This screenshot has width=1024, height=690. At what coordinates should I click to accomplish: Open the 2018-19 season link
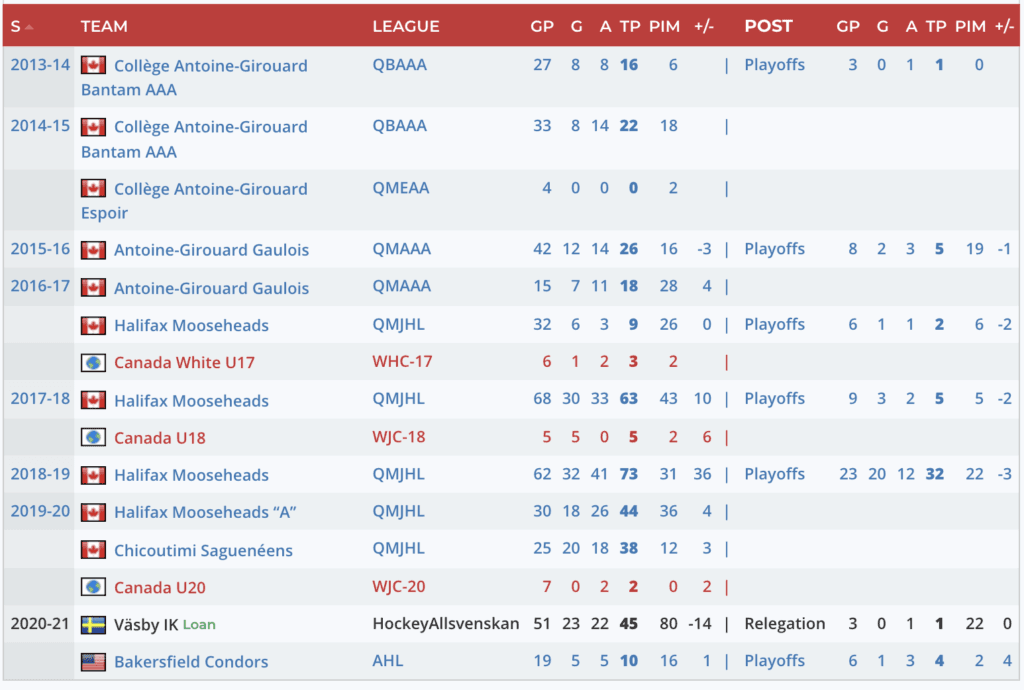pyautogui.click(x=40, y=474)
